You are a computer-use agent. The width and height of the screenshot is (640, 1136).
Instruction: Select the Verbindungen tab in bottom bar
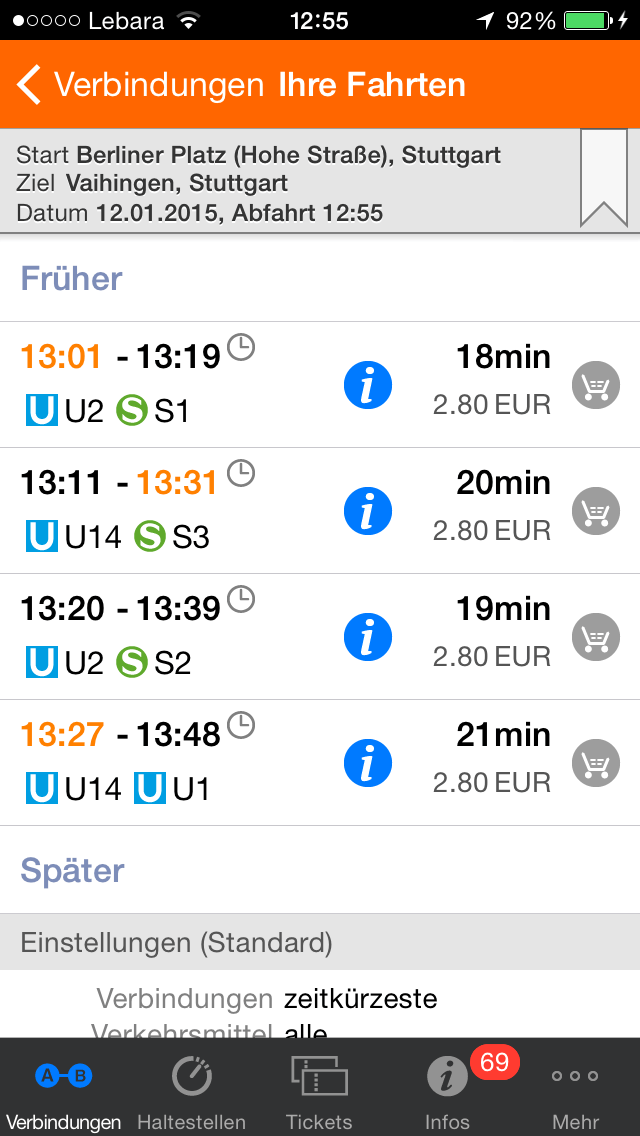tap(63, 1088)
